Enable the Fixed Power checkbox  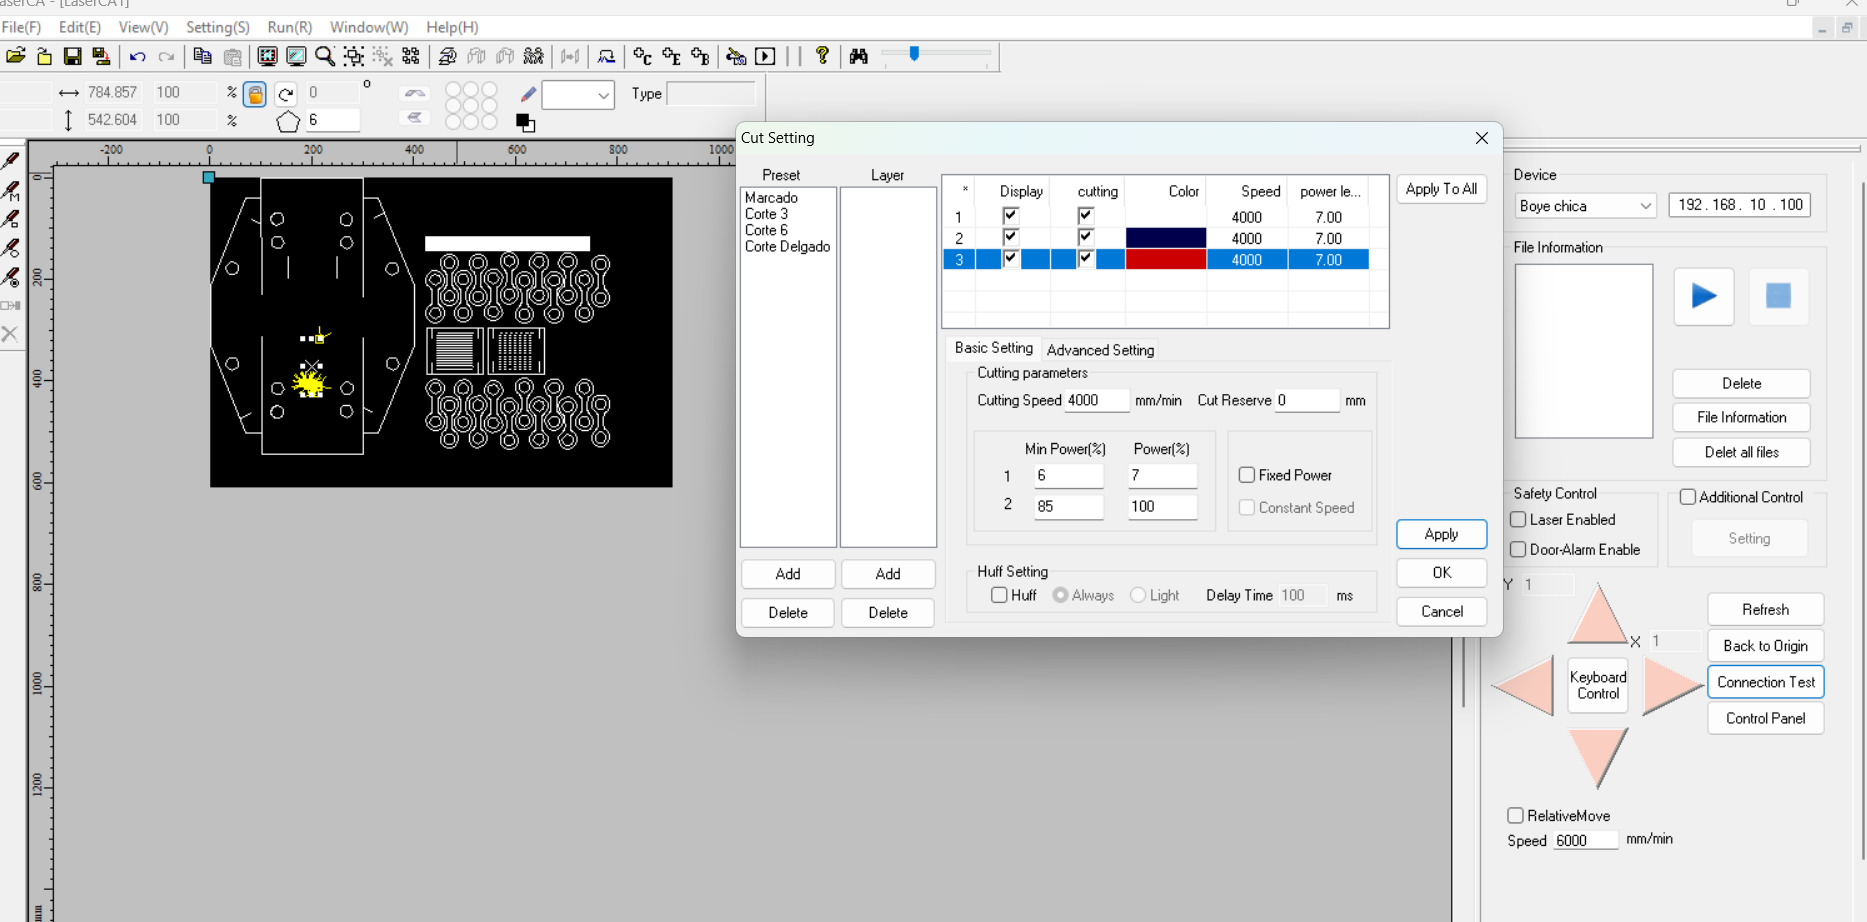pyautogui.click(x=1247, y=475)
